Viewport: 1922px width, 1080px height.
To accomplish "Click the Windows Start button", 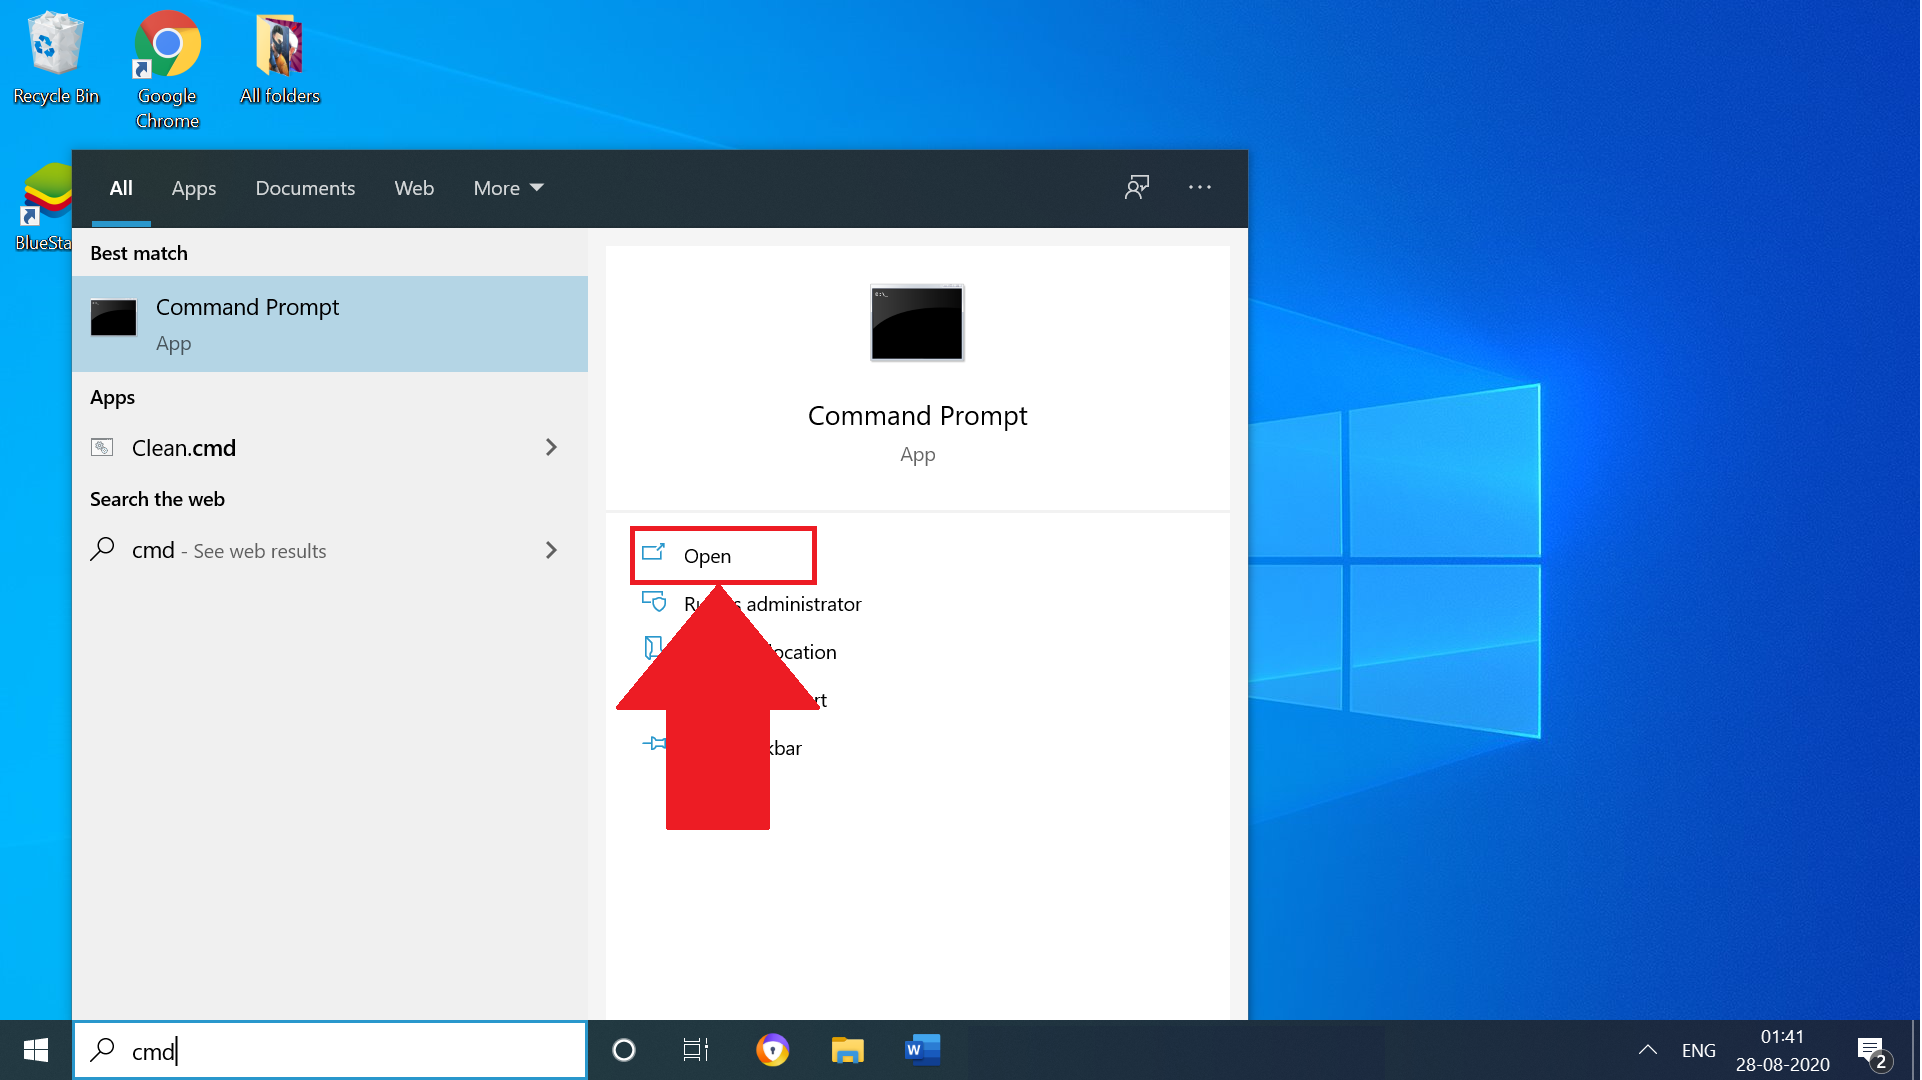I will (x=36, y=1050).
